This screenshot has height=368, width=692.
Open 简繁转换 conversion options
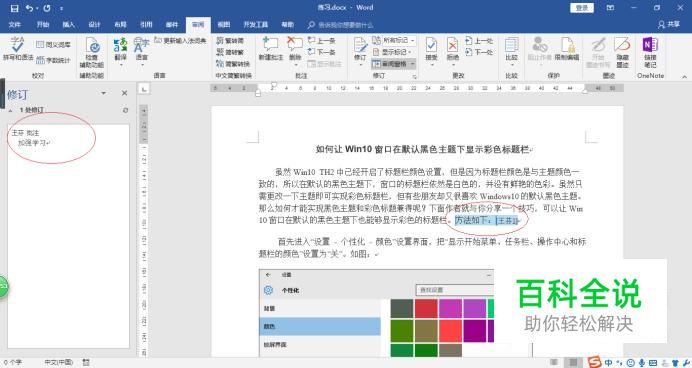(233, 64)
